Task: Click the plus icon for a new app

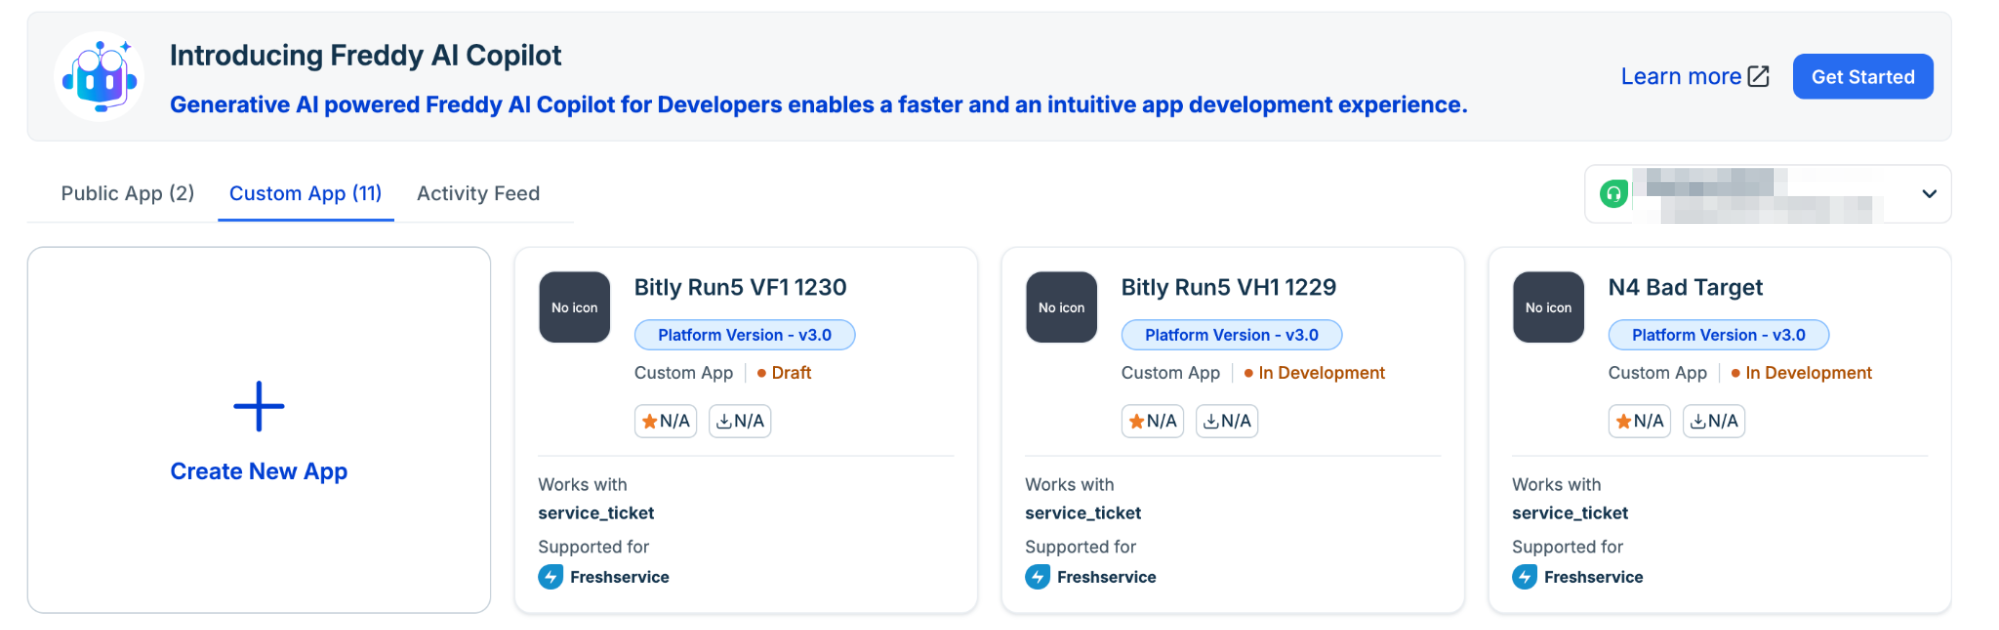Action: tap(259, 406)
